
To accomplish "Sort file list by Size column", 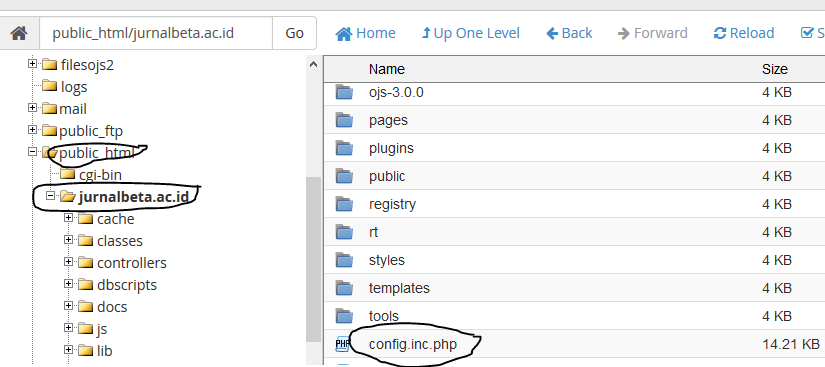I will pyautogui.click(x=774, y=69).
